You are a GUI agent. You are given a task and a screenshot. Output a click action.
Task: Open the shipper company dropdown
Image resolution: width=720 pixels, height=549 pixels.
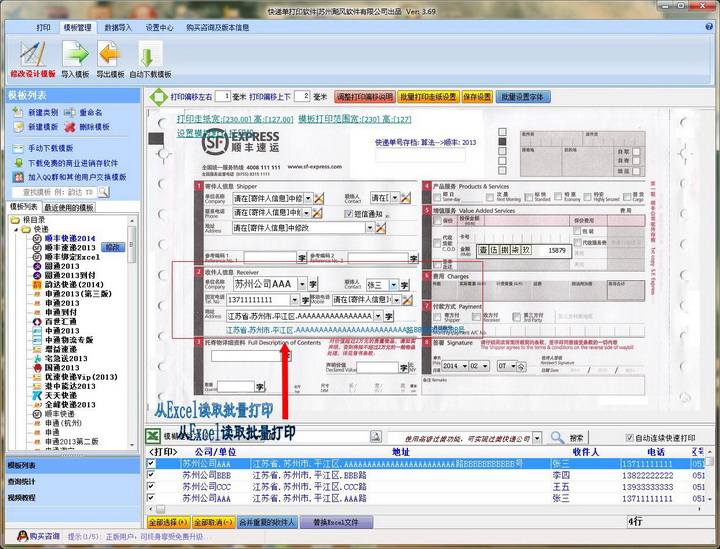coord(308,198)
